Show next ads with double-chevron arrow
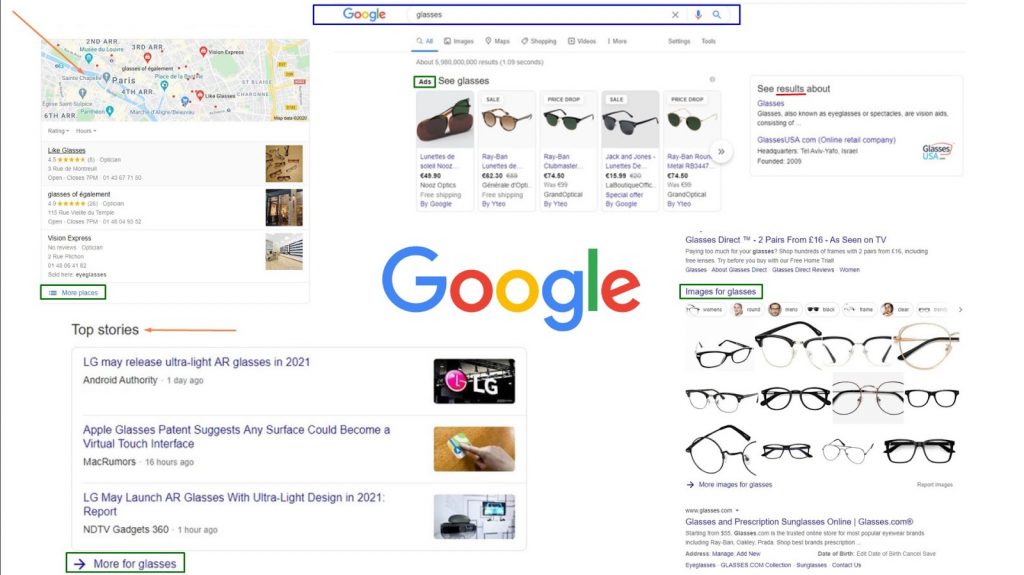Screen dimensions: 1024x575 point(721,151)
